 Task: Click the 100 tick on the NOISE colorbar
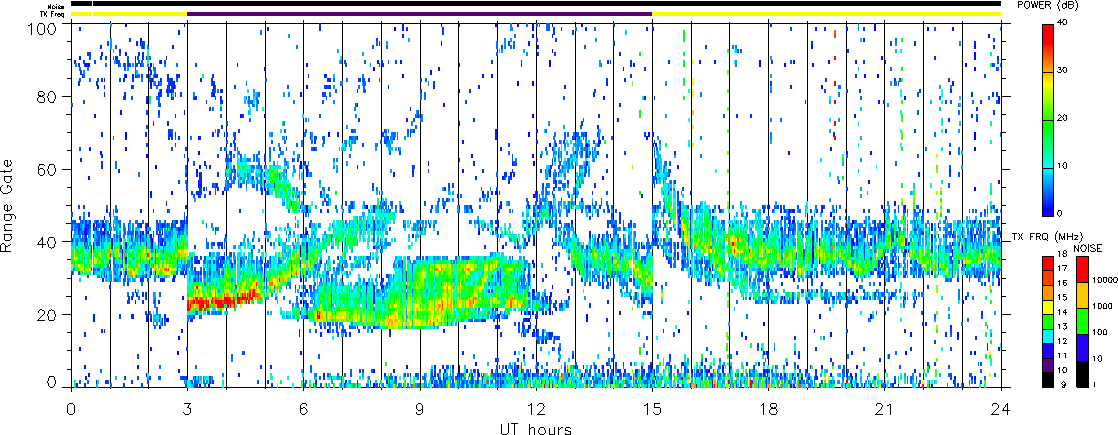(x=1099, y=330)
